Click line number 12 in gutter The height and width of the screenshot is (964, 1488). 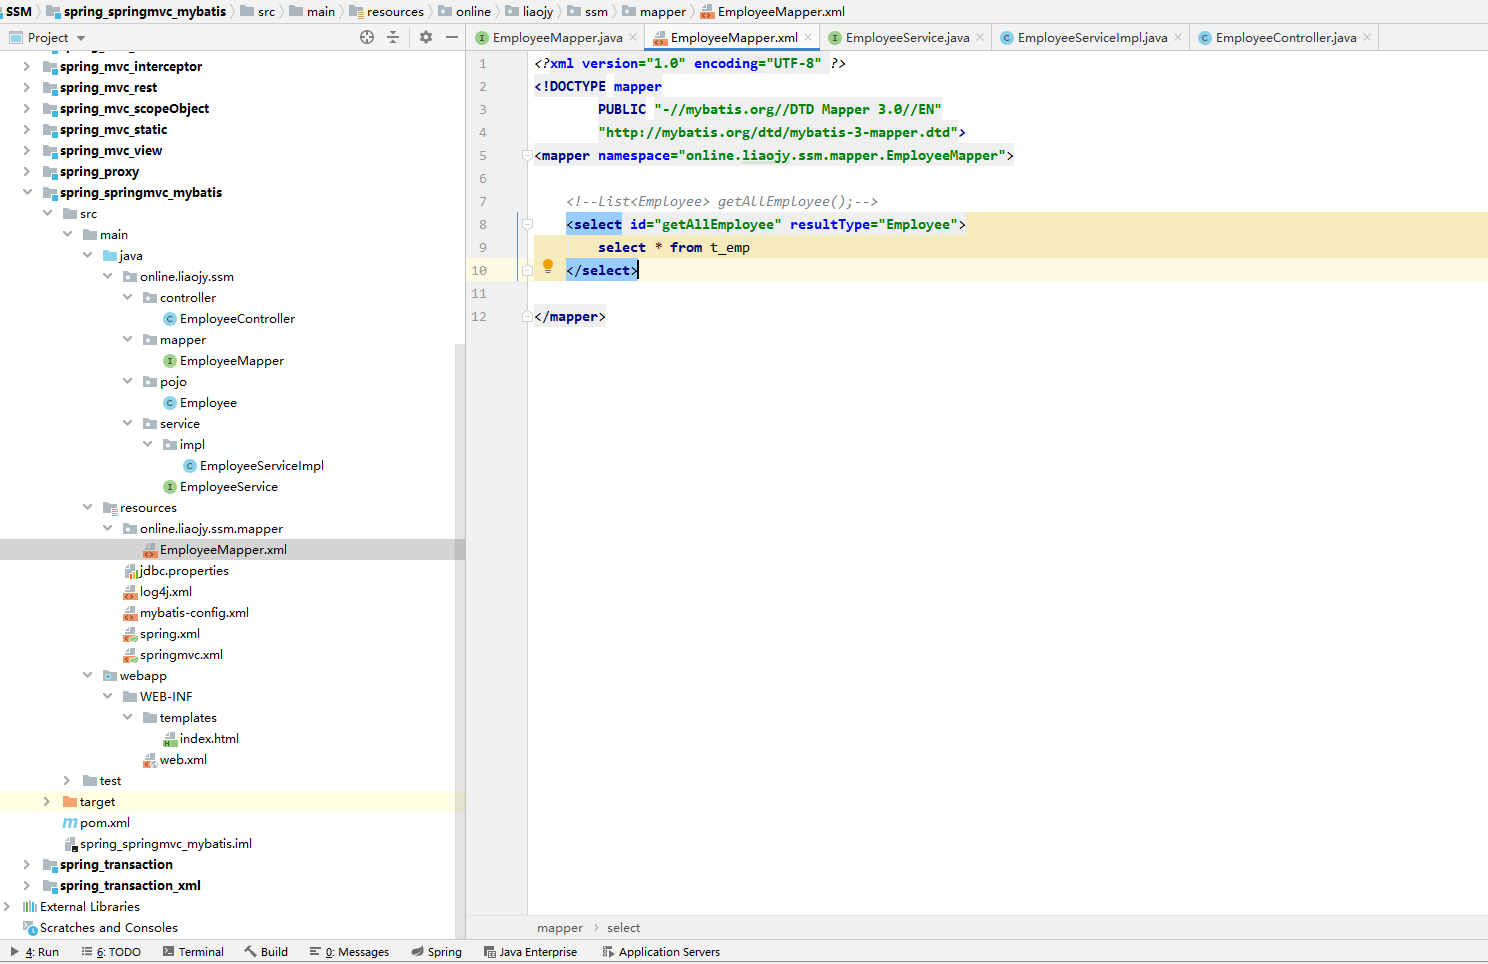click(479, 316)
